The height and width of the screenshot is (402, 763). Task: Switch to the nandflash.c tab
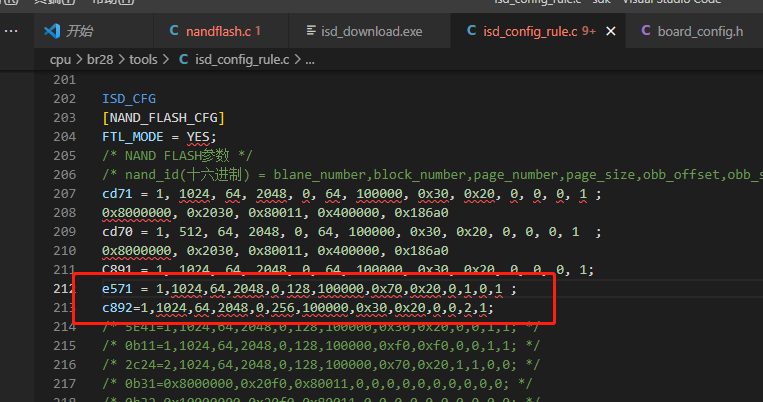(x=221, y=31)
